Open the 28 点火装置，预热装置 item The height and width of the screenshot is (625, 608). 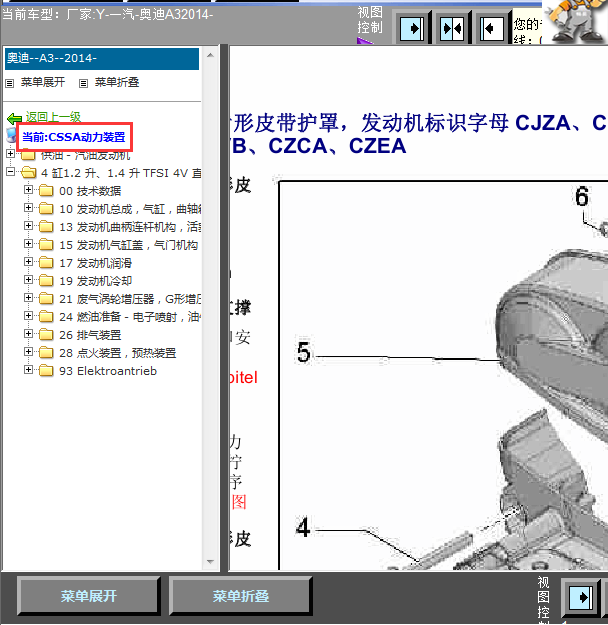coord(118,353)
